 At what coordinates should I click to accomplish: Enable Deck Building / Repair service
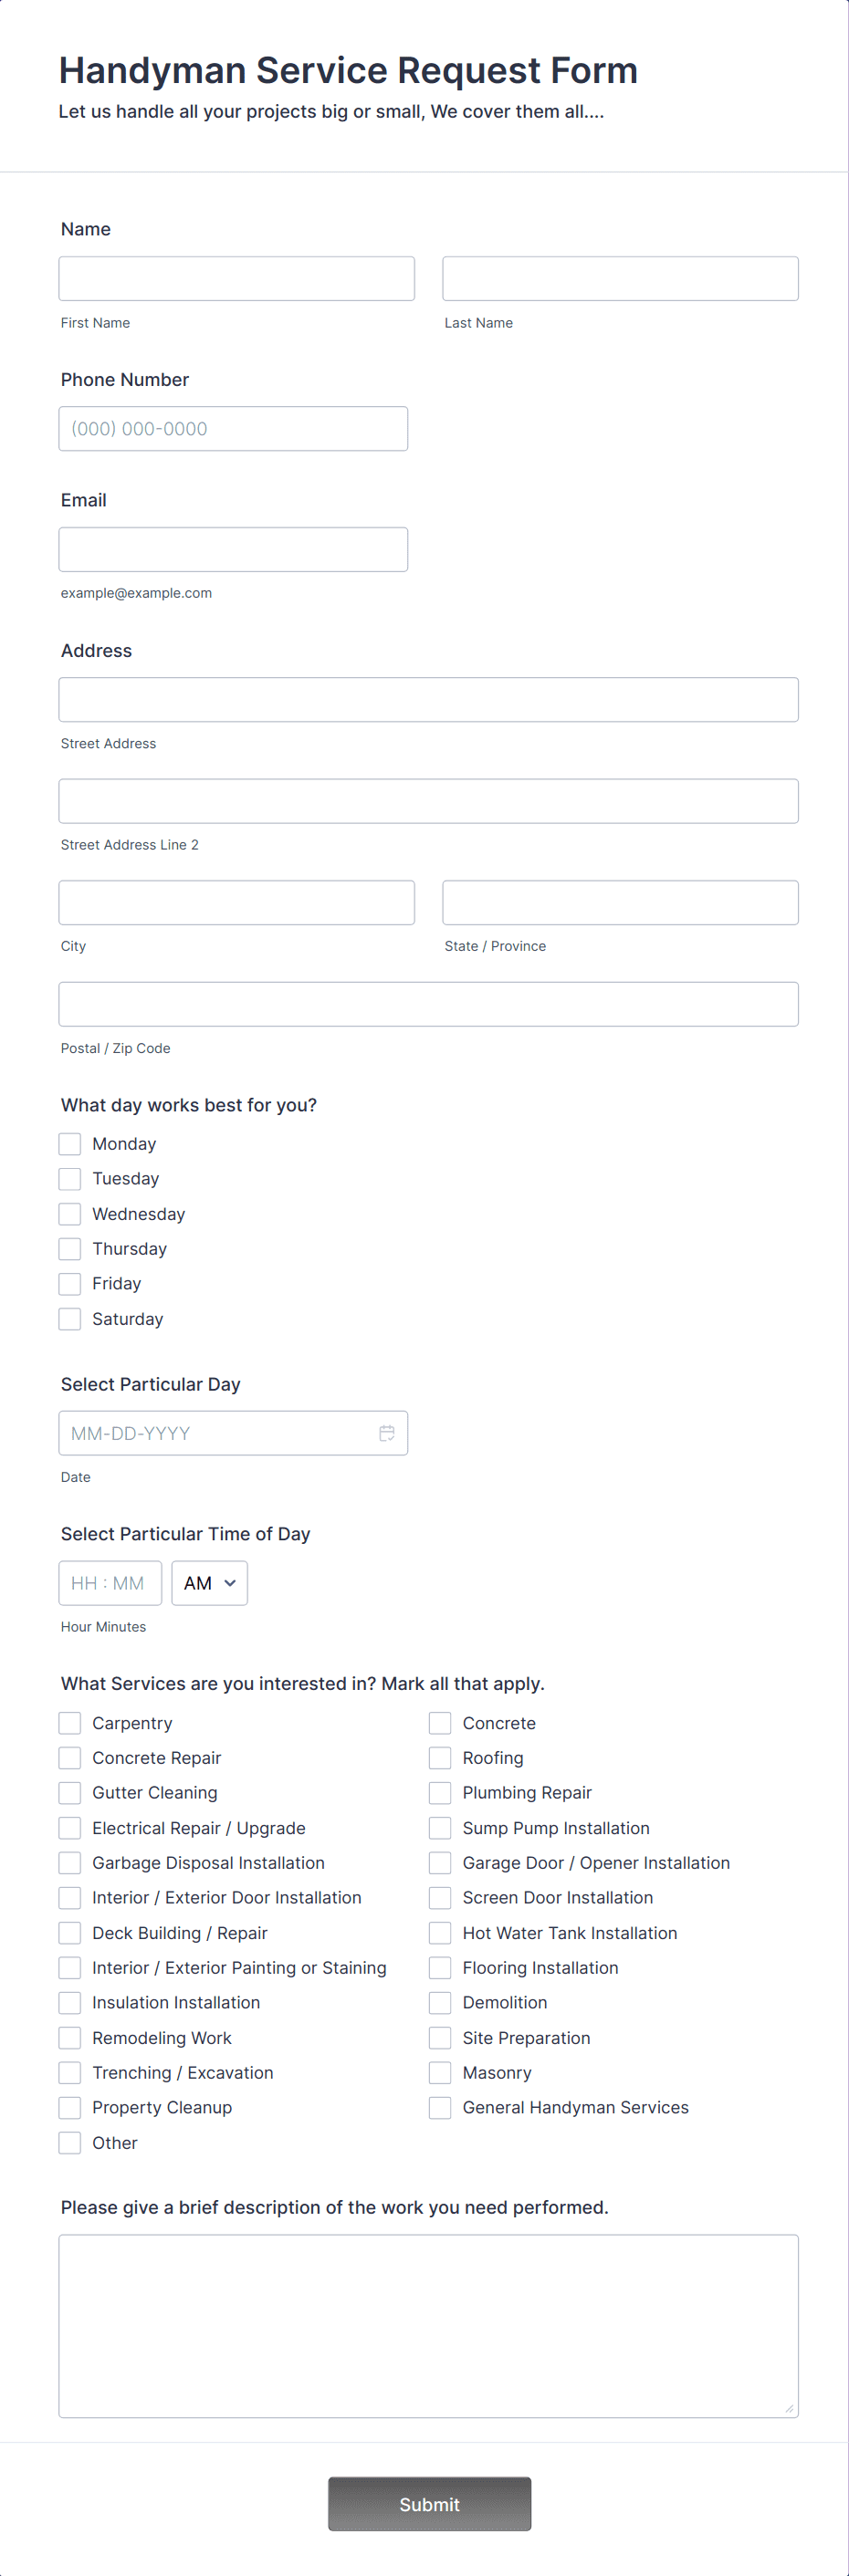pyautogui.click(x=69, y=1932)
